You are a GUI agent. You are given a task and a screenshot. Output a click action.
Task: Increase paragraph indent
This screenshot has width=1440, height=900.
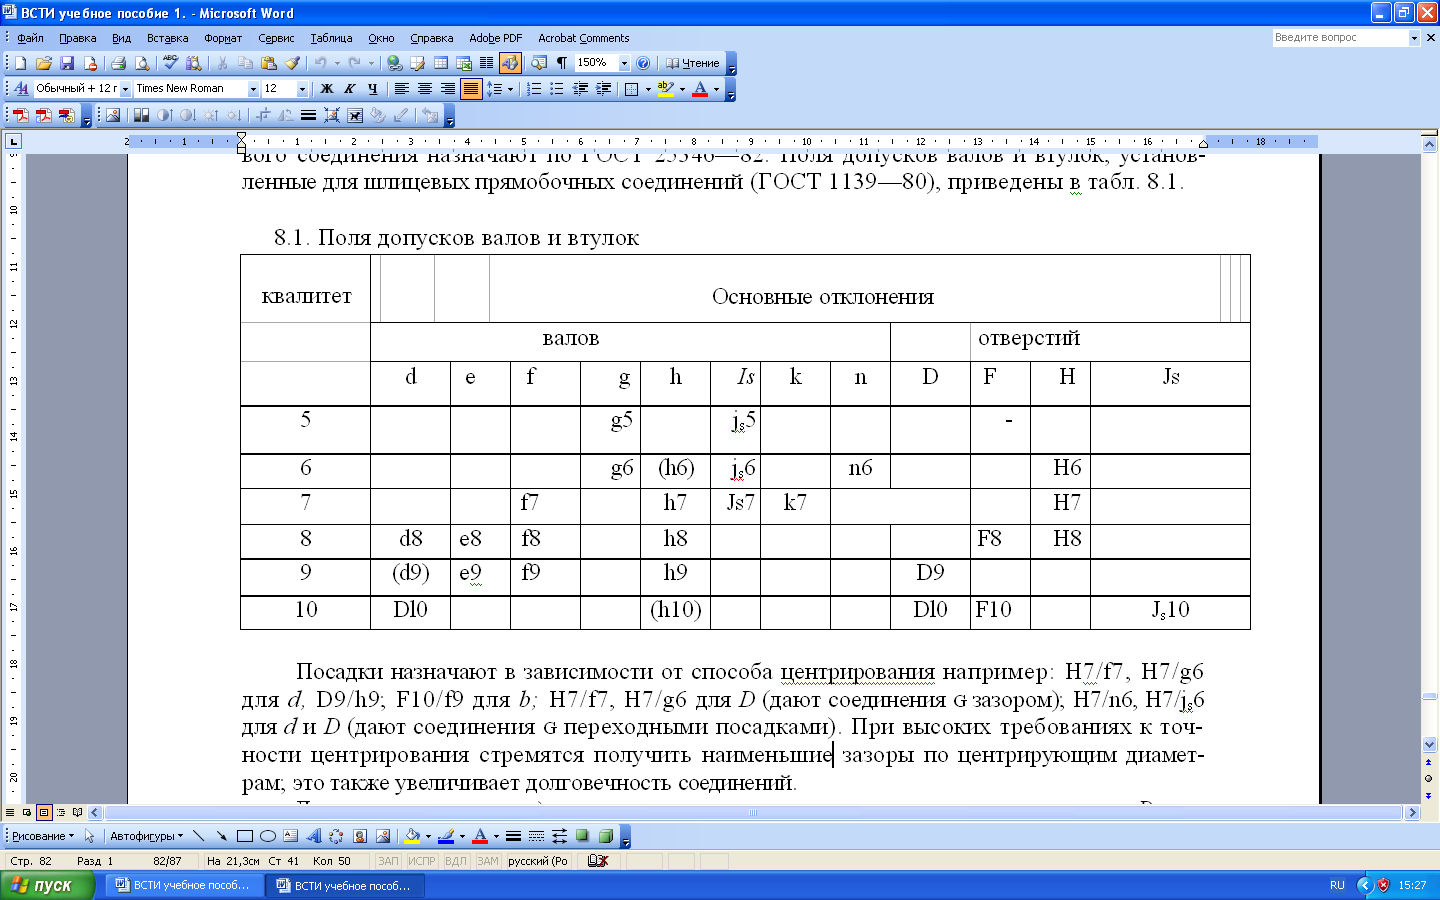[x=603, y=89]
